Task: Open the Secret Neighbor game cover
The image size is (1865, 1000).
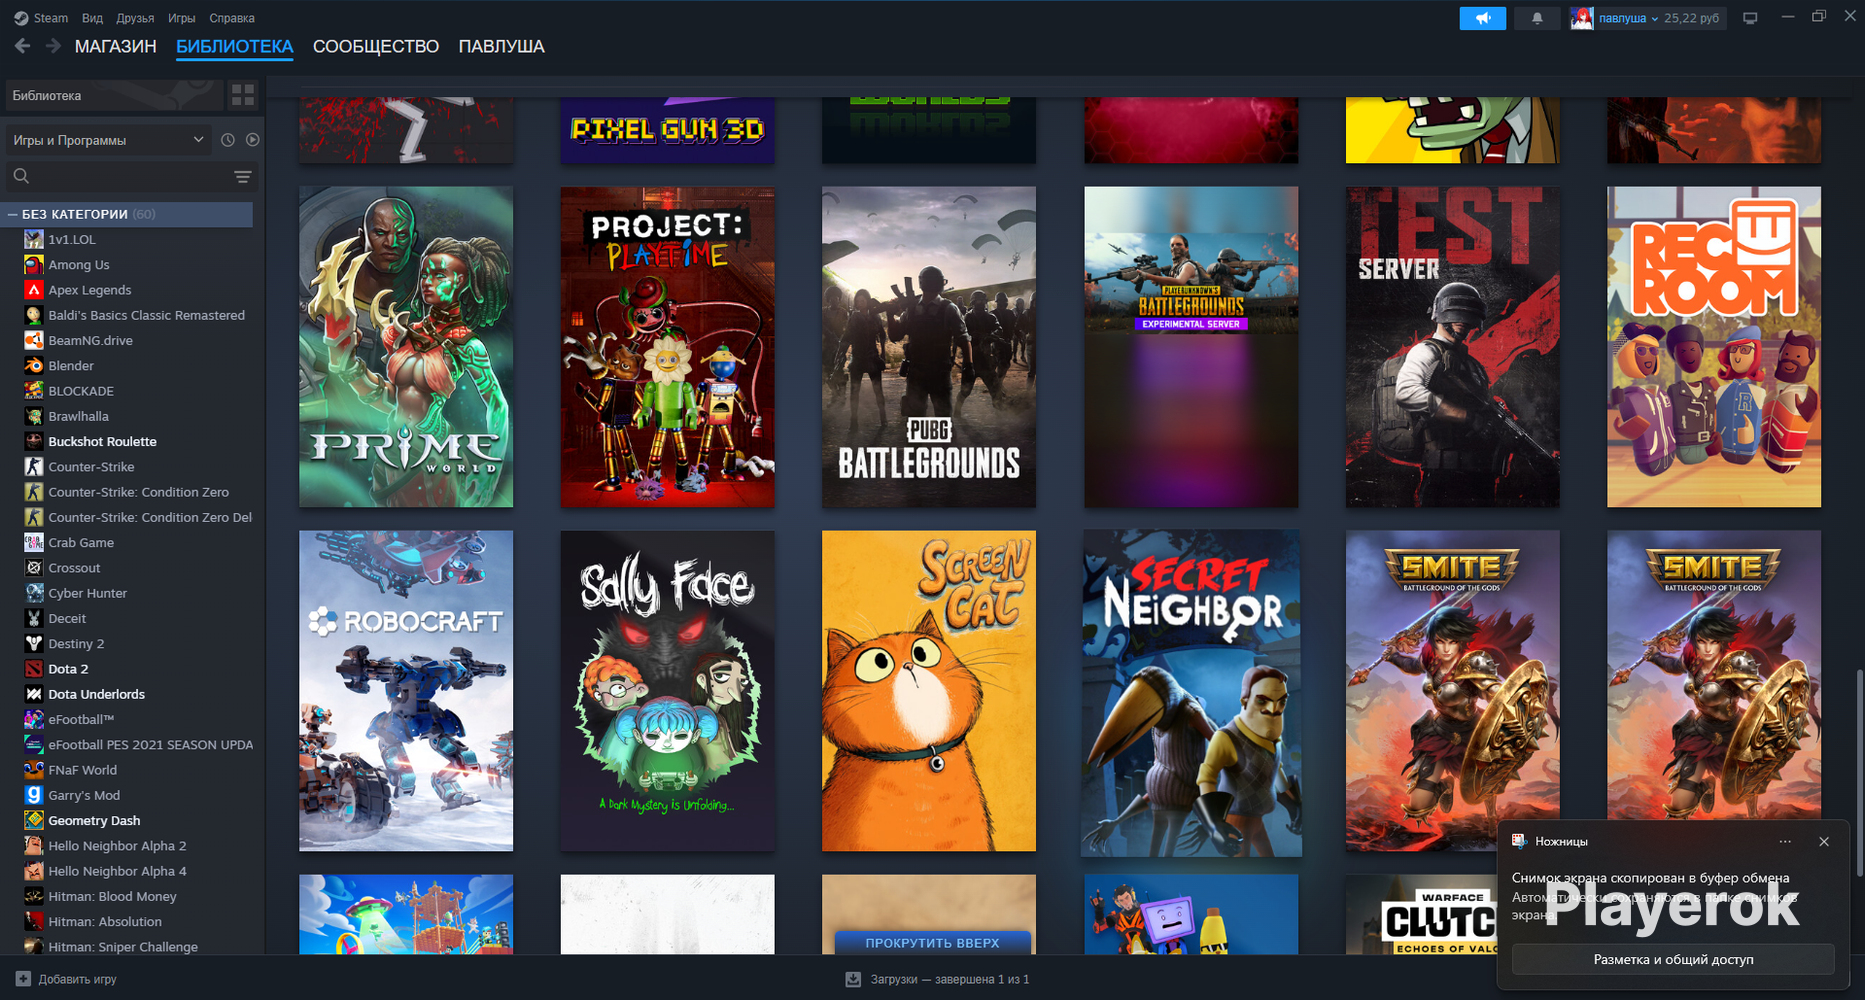Action: (1191, 691)
